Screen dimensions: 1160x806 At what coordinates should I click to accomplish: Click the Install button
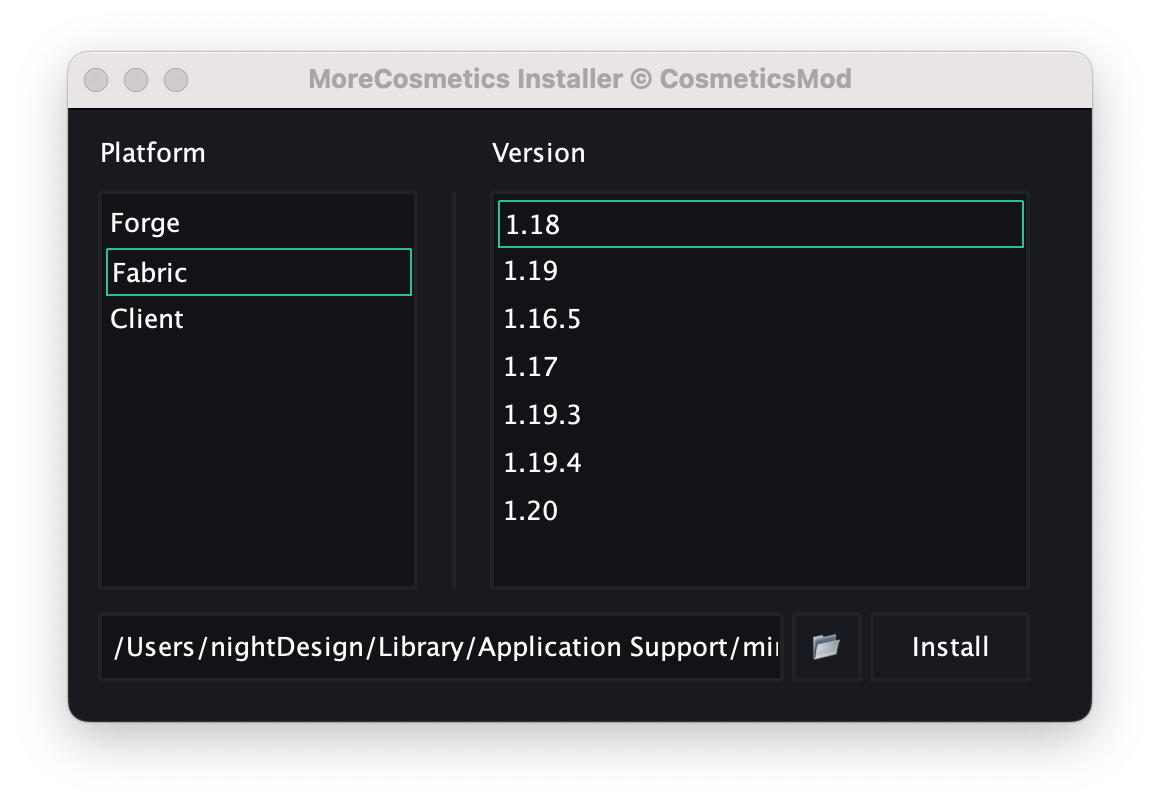950,647
